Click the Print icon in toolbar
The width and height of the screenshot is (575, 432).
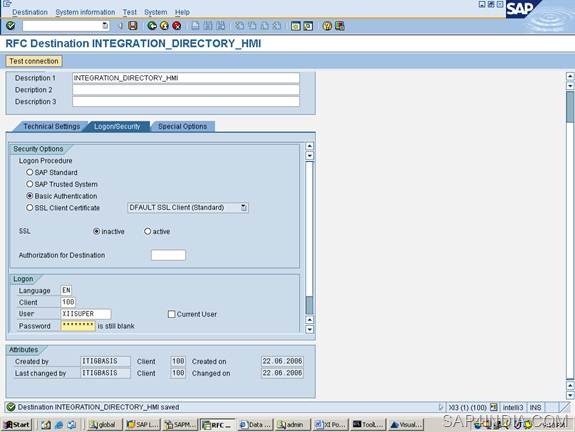pos(195,26)
